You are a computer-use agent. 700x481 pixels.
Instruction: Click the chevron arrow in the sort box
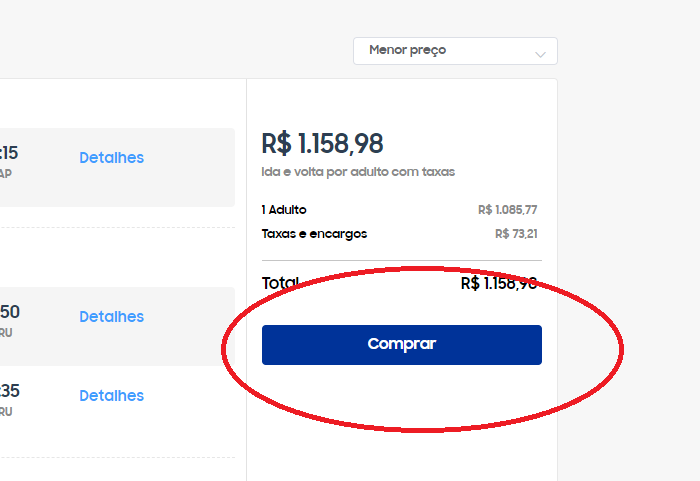(x=541, y=53)
